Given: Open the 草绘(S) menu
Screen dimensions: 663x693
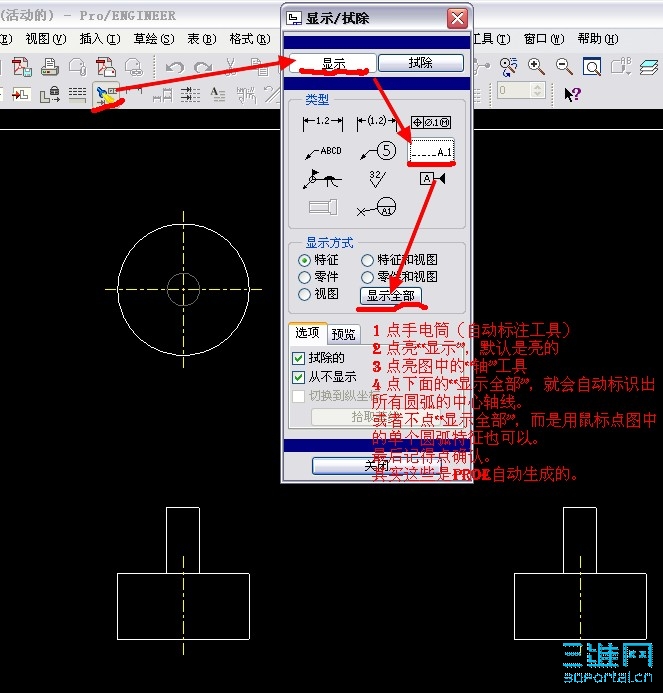Looking at the screenshot, I should coord(154,39).
